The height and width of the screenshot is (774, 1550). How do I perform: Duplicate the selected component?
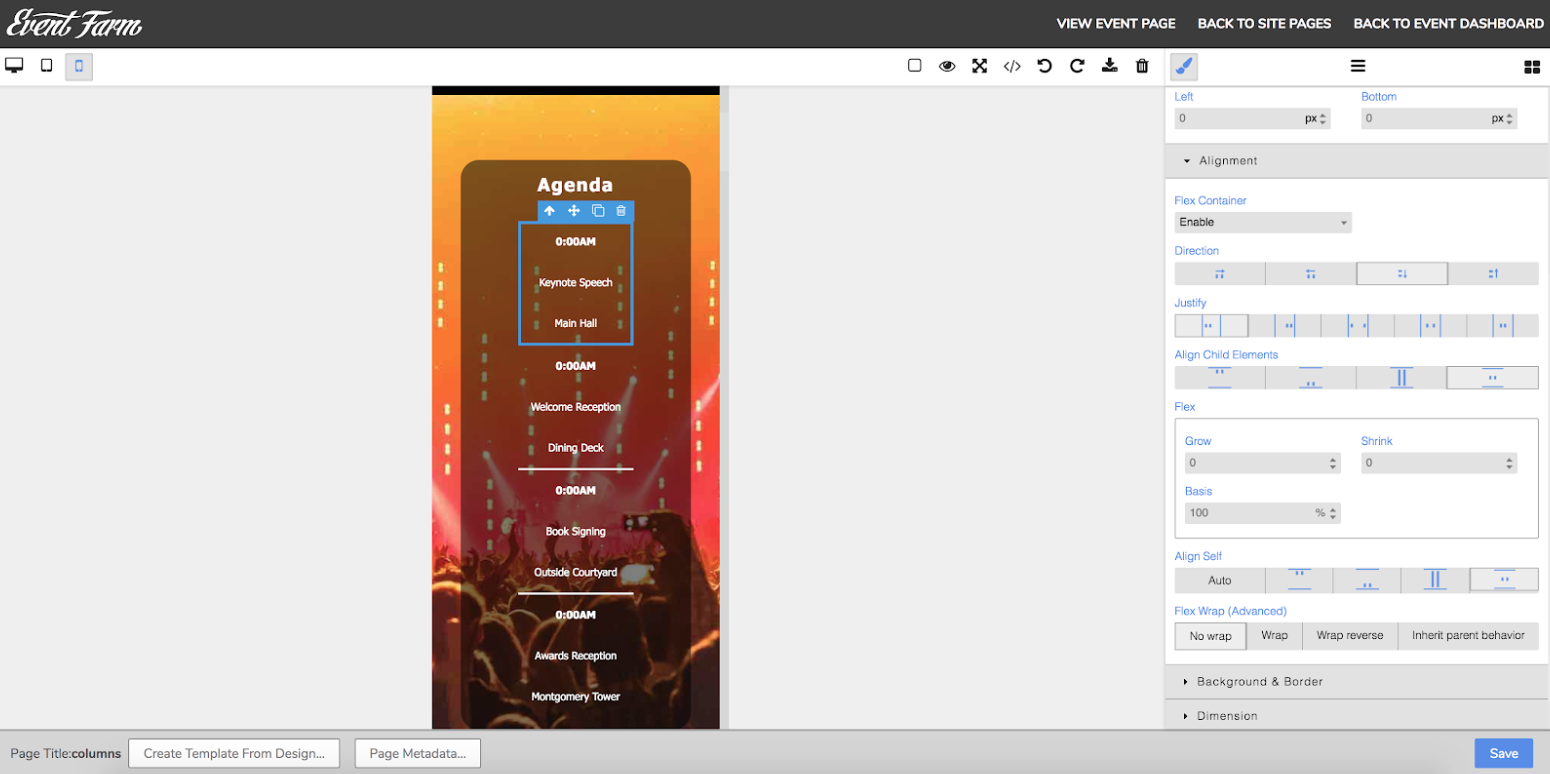tap(598, 211)
